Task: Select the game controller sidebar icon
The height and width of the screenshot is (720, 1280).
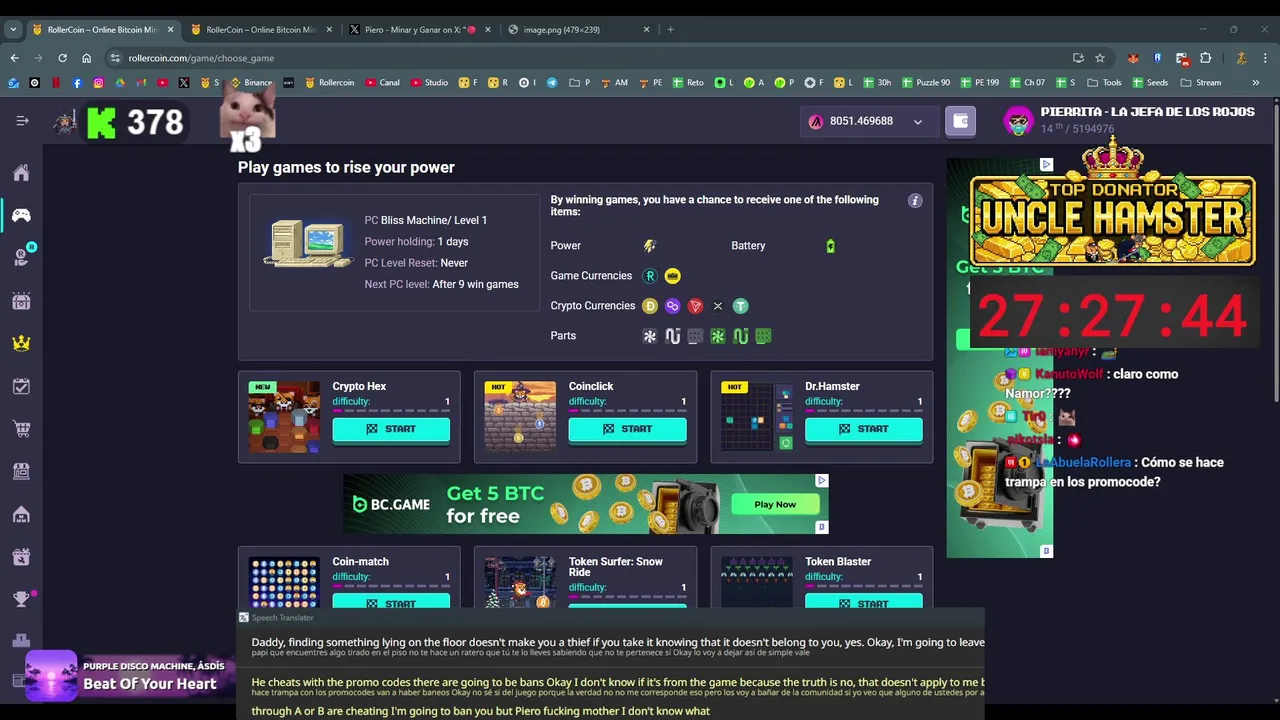Action: click(21, 215)
